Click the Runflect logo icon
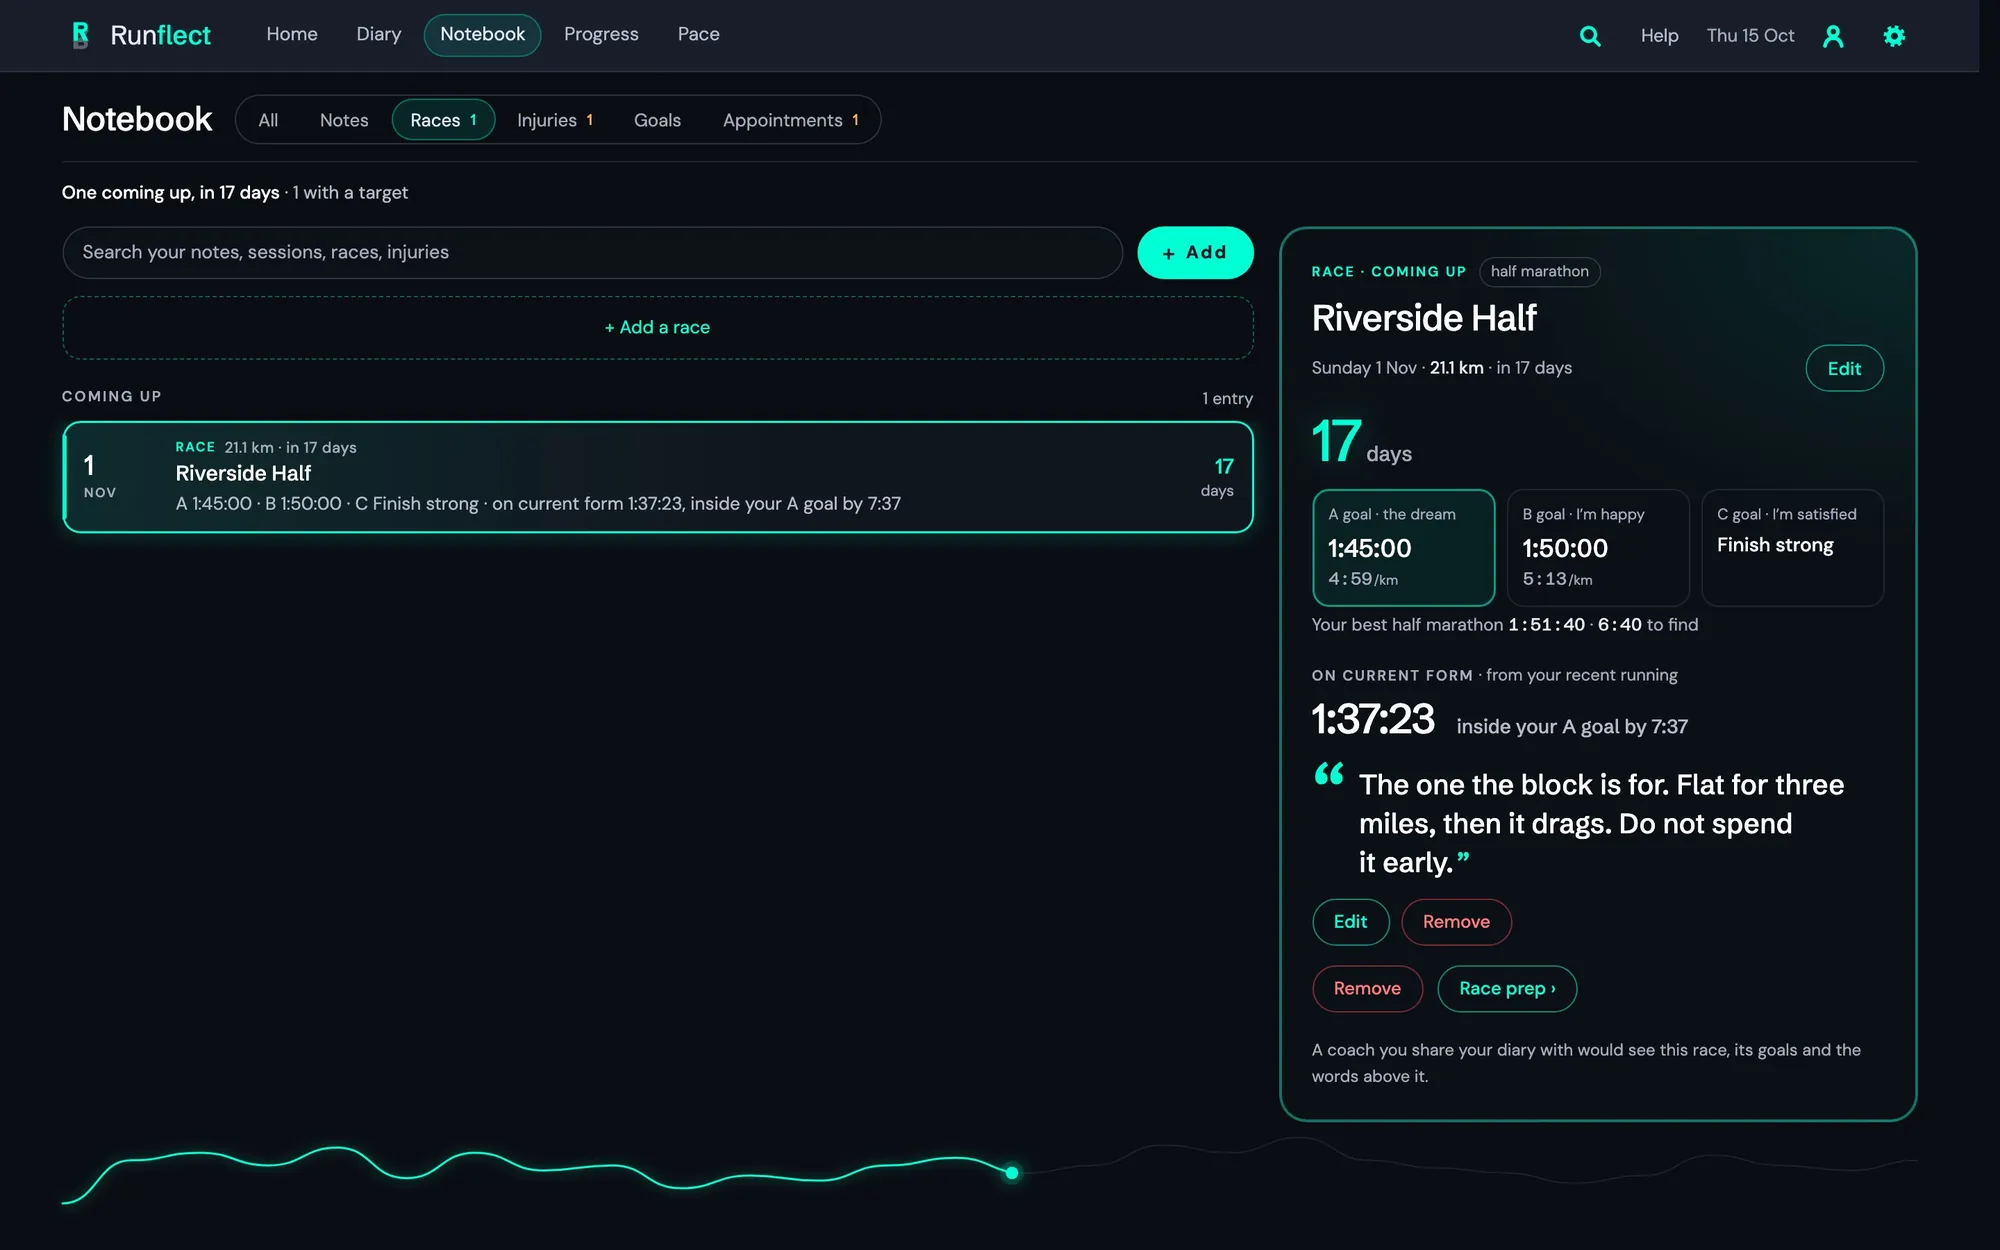Screen dimensions: 2000x1250 tap(80, 35)
